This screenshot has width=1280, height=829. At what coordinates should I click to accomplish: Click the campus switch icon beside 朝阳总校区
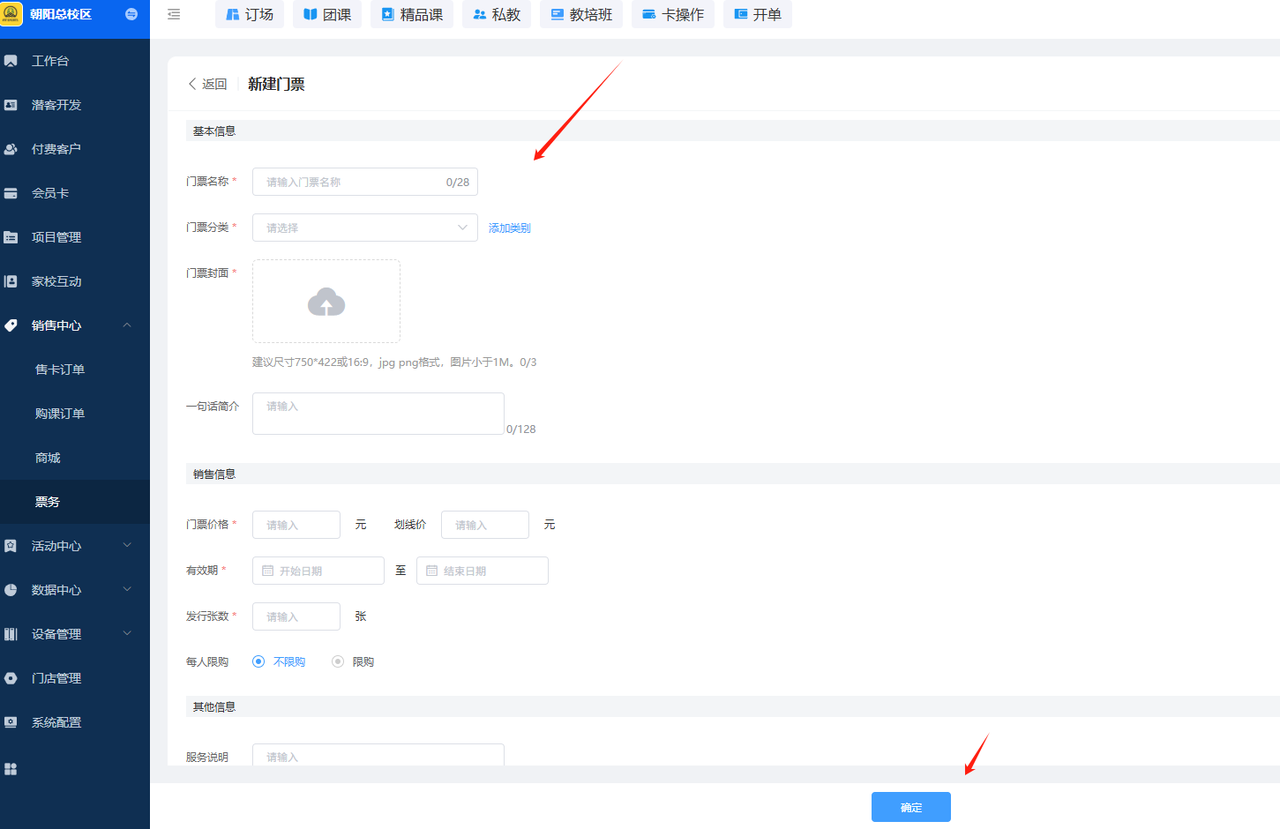point(132,14)
